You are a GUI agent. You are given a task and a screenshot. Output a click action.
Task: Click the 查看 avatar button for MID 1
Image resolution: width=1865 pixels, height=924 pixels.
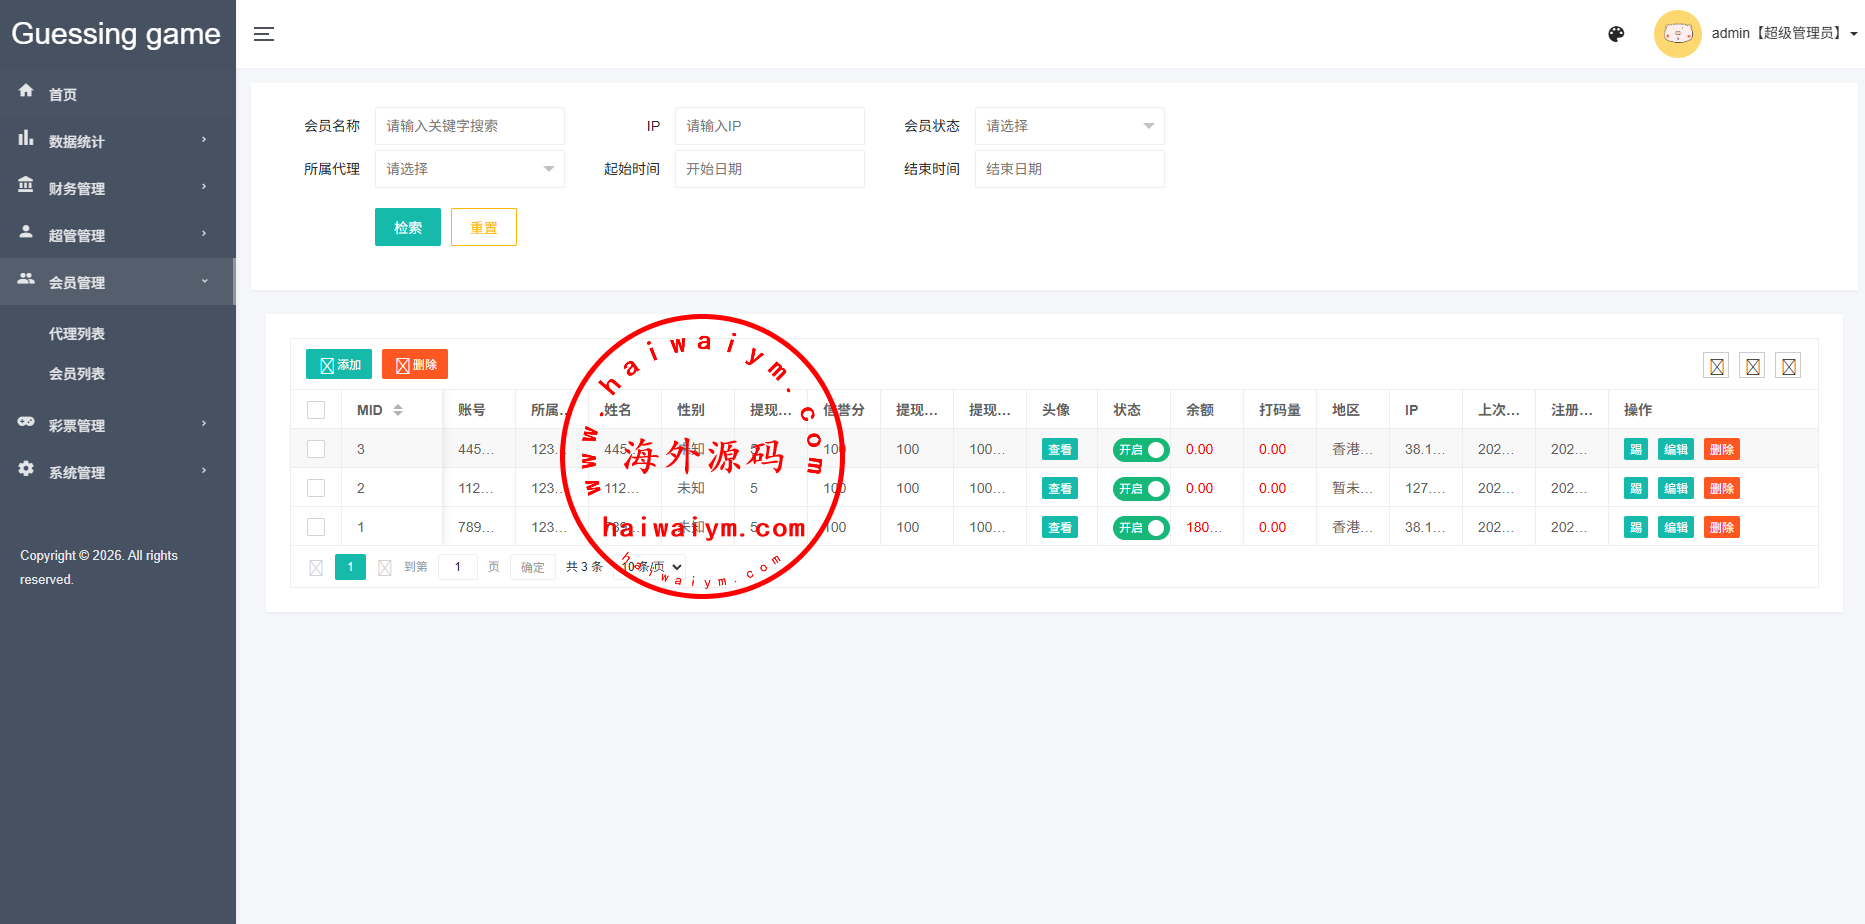click(x=1059, y=528)
